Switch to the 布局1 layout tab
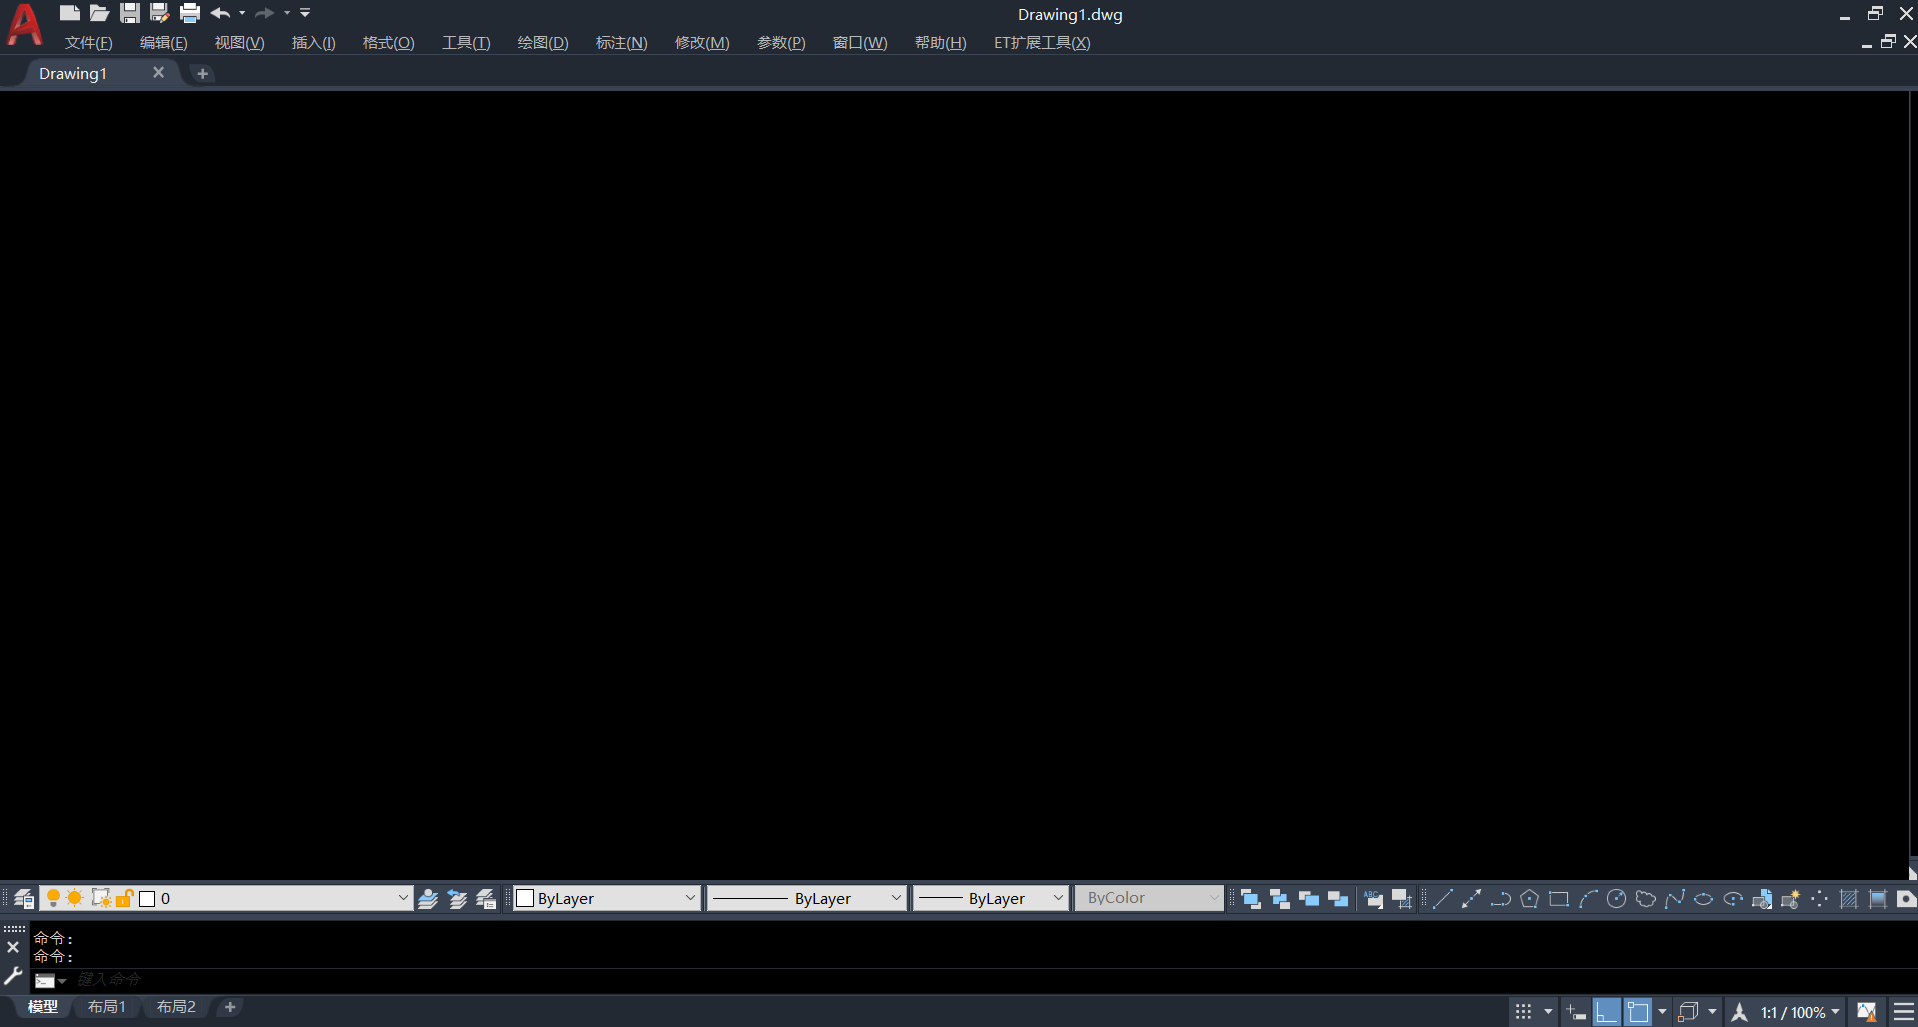1918x1027 pixels. coord(107,1007)
